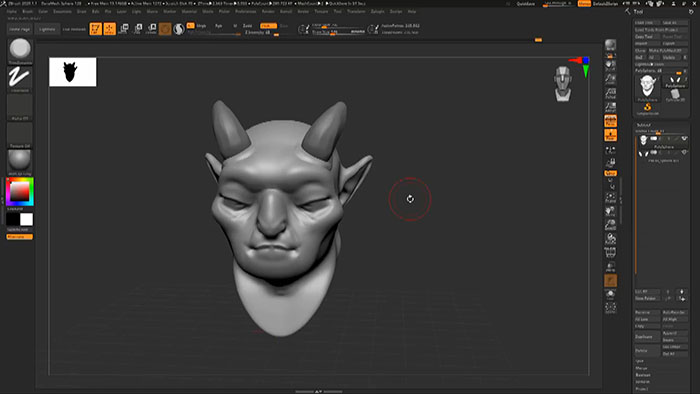The height and width of the screenshot is (394, 700).
Task: Click the Duplicate subtool button
Action: 647,336
